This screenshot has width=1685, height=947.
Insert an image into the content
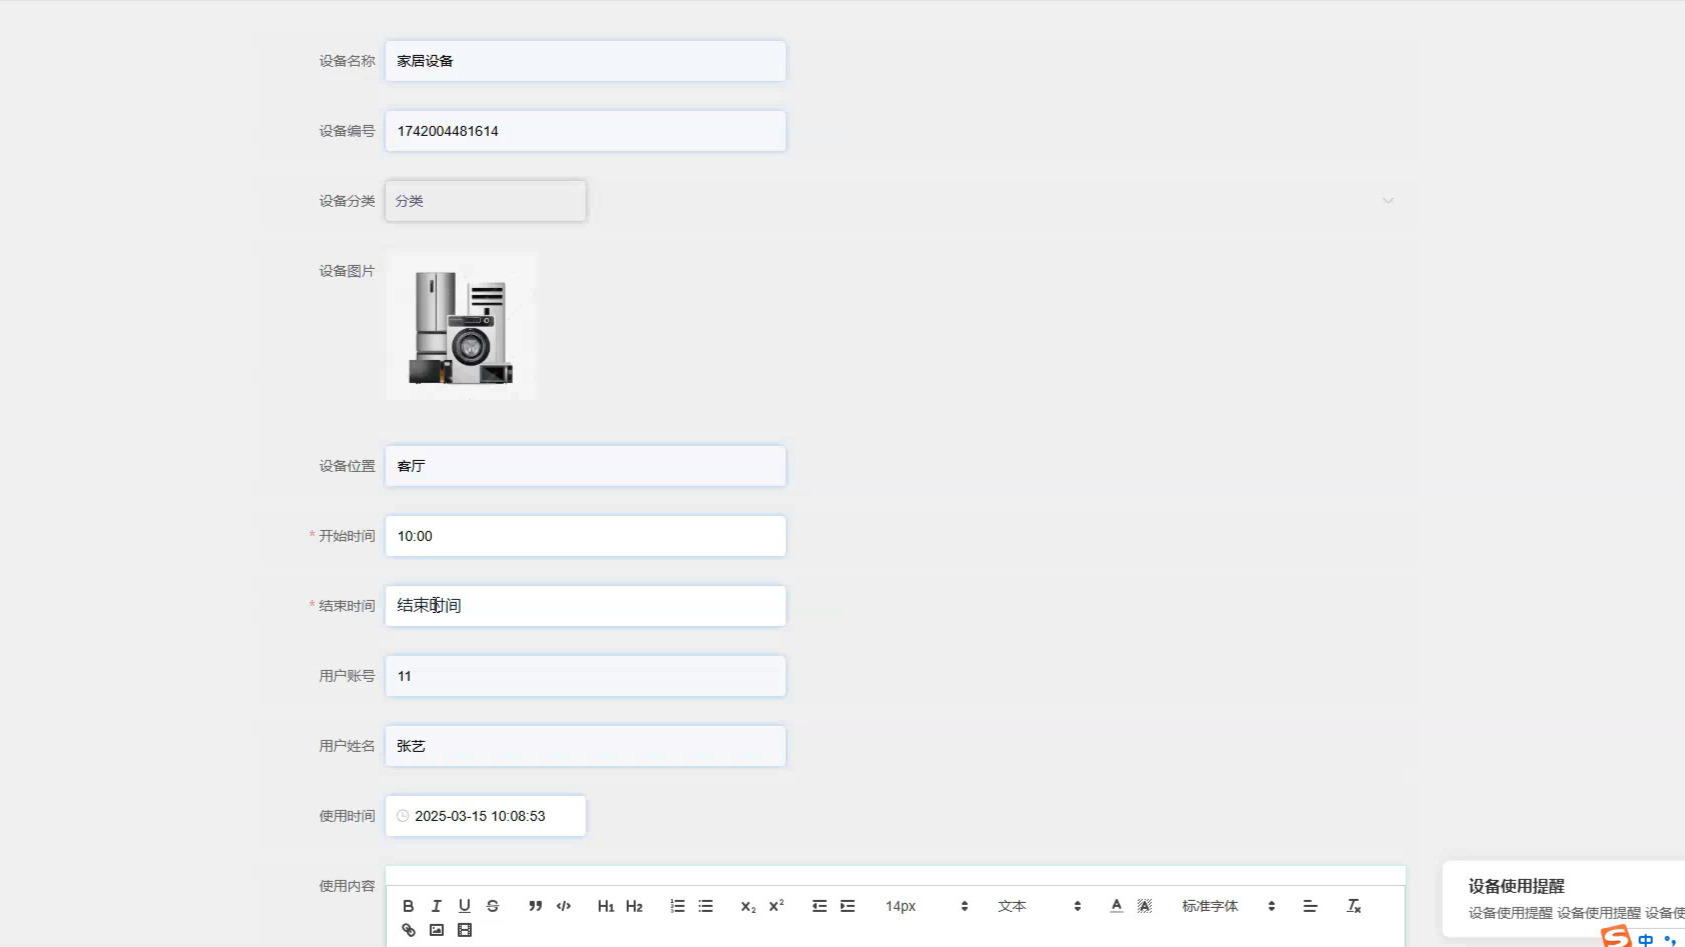point(436,929)
